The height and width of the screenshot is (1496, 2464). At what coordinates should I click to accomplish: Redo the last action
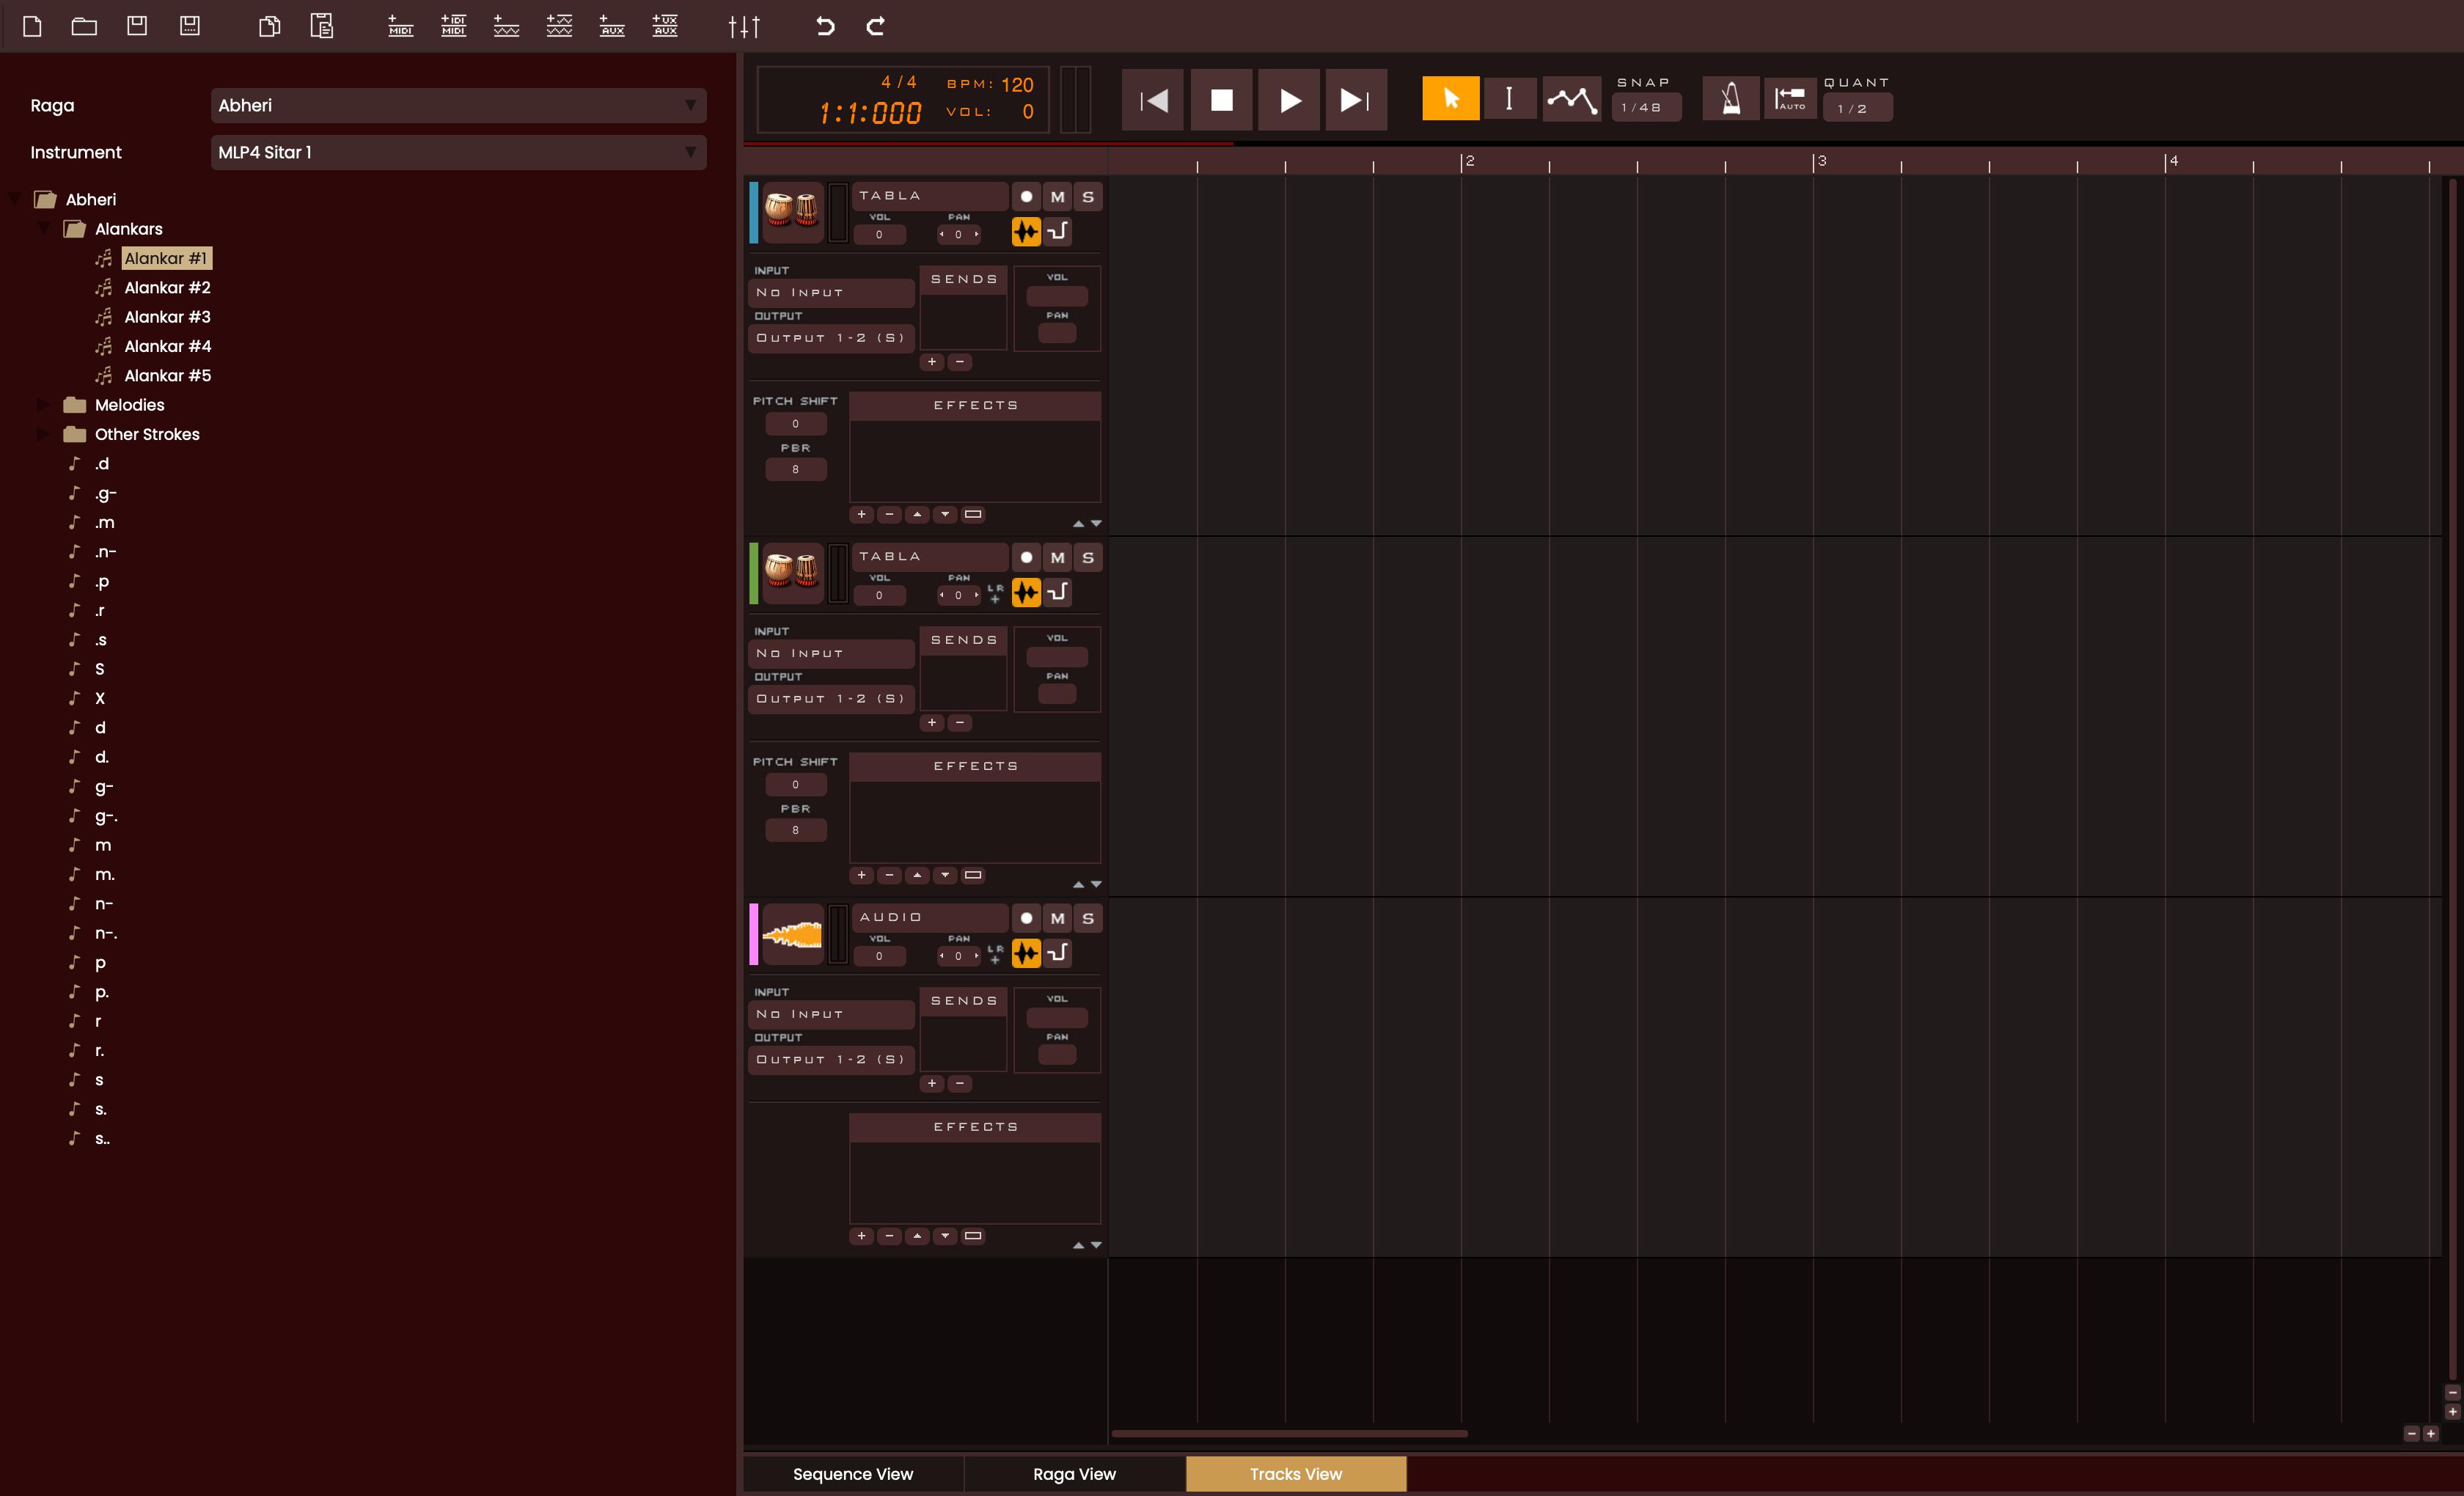pyautogui.click(x=876, y=26)
